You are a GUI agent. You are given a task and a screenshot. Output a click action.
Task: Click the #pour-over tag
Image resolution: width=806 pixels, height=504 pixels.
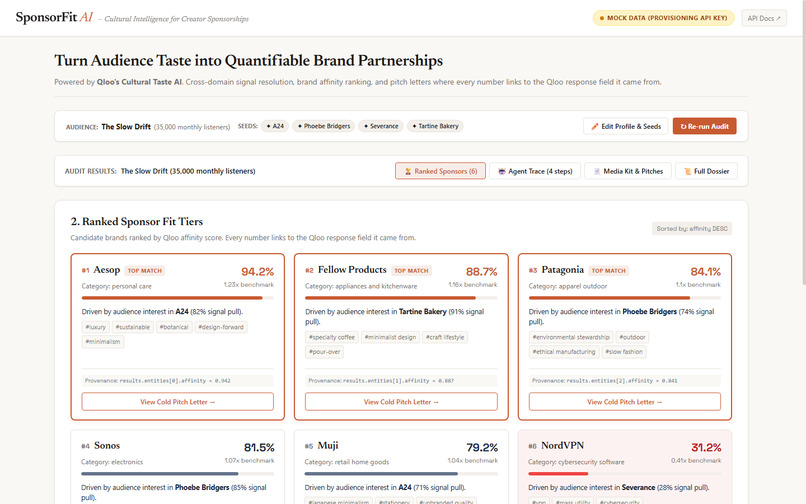point(324,352)
